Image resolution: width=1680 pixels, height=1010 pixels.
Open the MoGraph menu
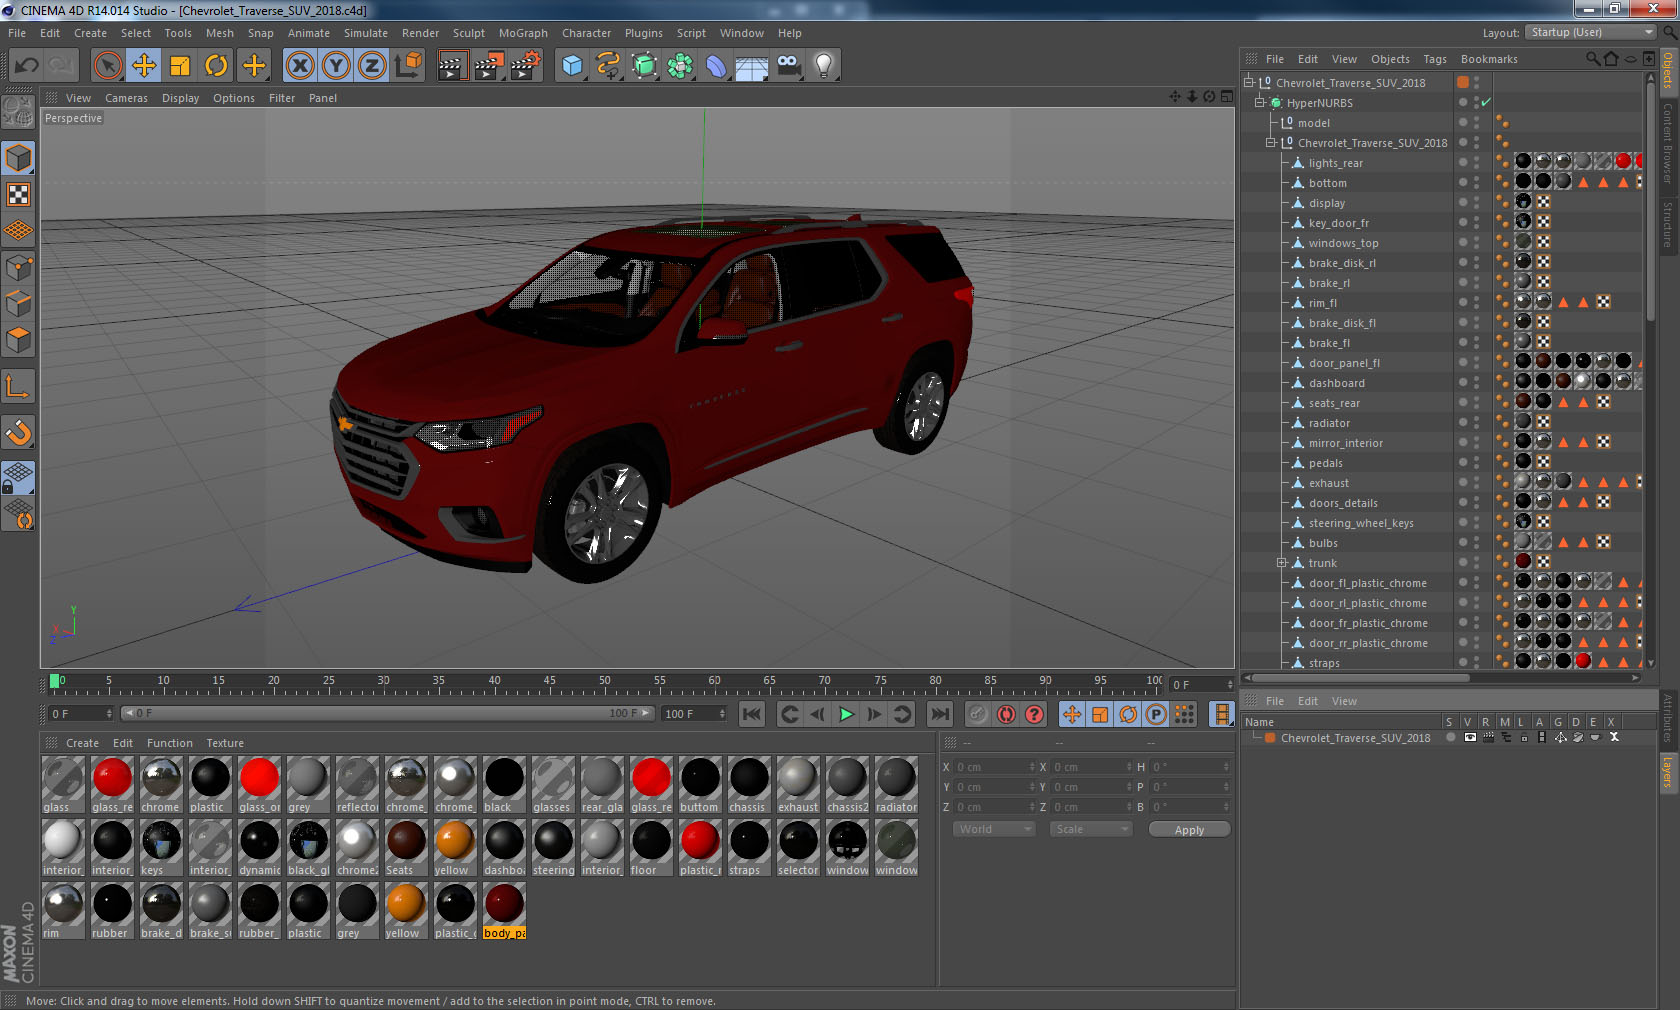(523, 33)
